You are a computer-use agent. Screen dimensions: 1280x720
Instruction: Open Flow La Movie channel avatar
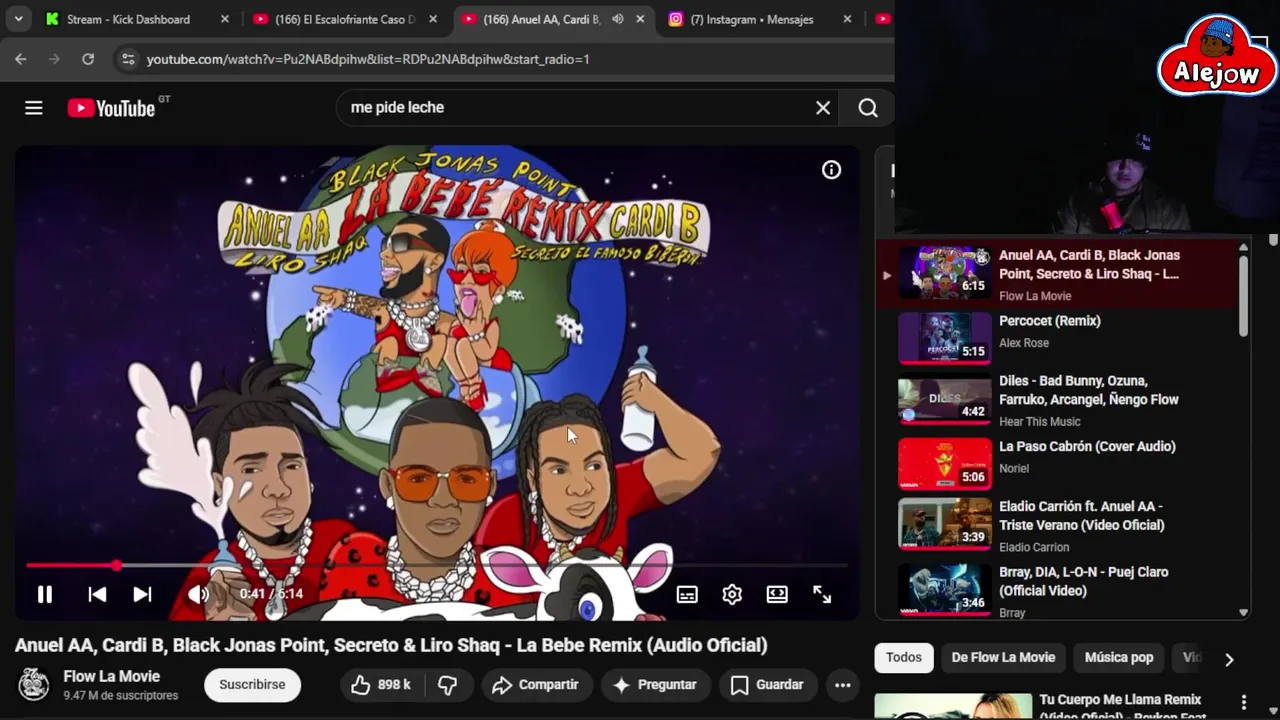click(x=34, y=685)
